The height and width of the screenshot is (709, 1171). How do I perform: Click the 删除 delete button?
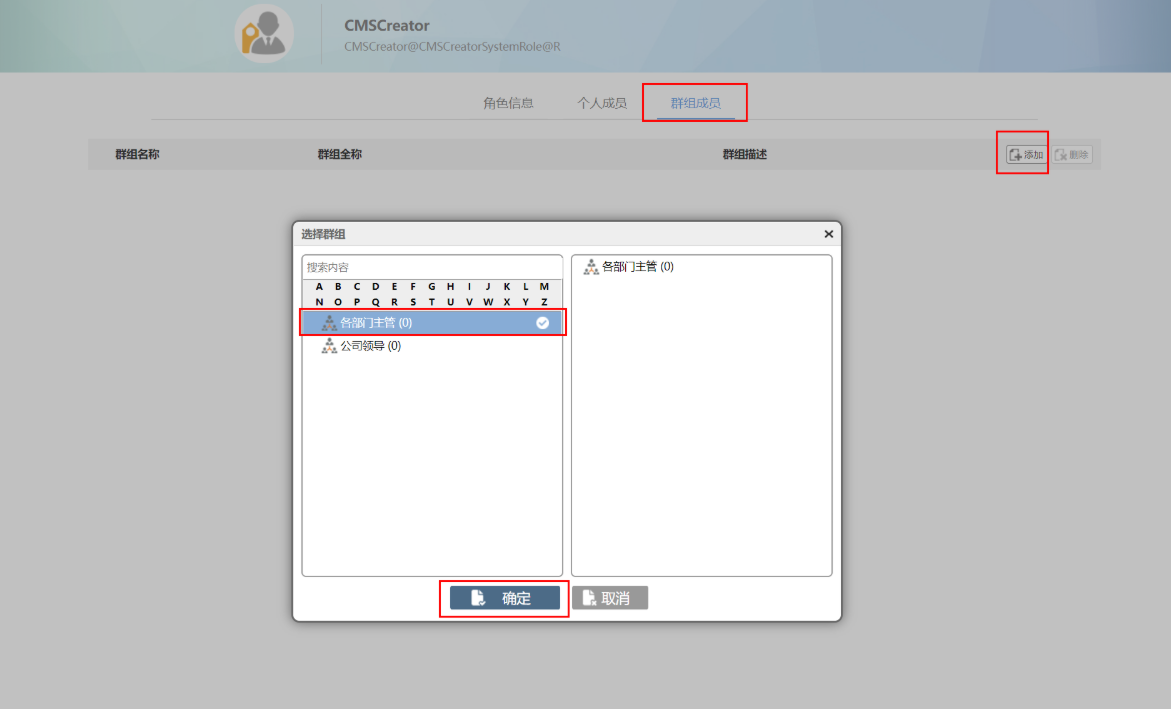(x=1072, y=155)
